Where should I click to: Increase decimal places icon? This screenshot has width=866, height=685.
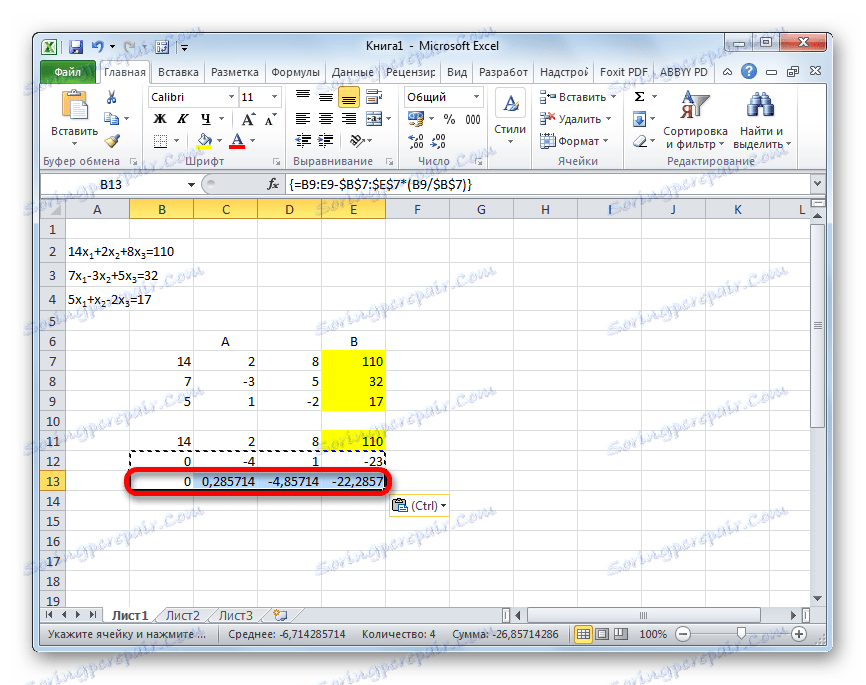pos(416,141)
